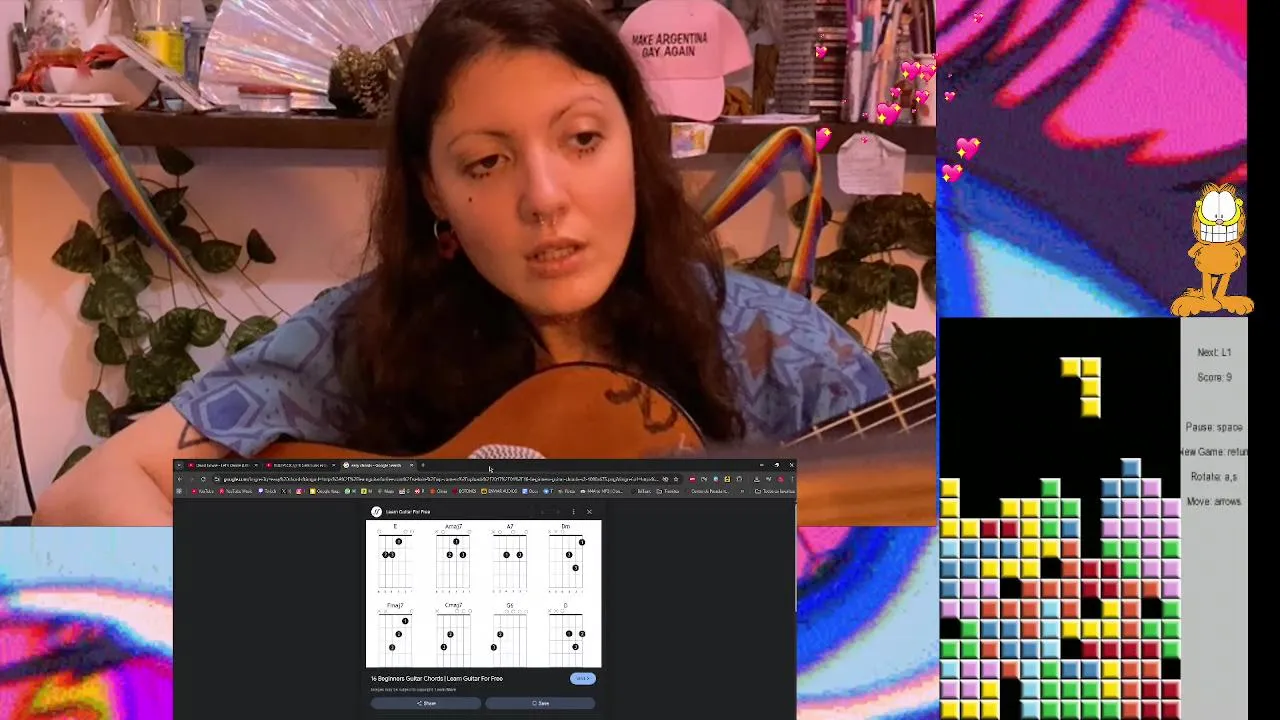The height and width of the screenshot is (720, 1280).
Task: Open the Google Keep bookmark
Action: click(324, 491)
